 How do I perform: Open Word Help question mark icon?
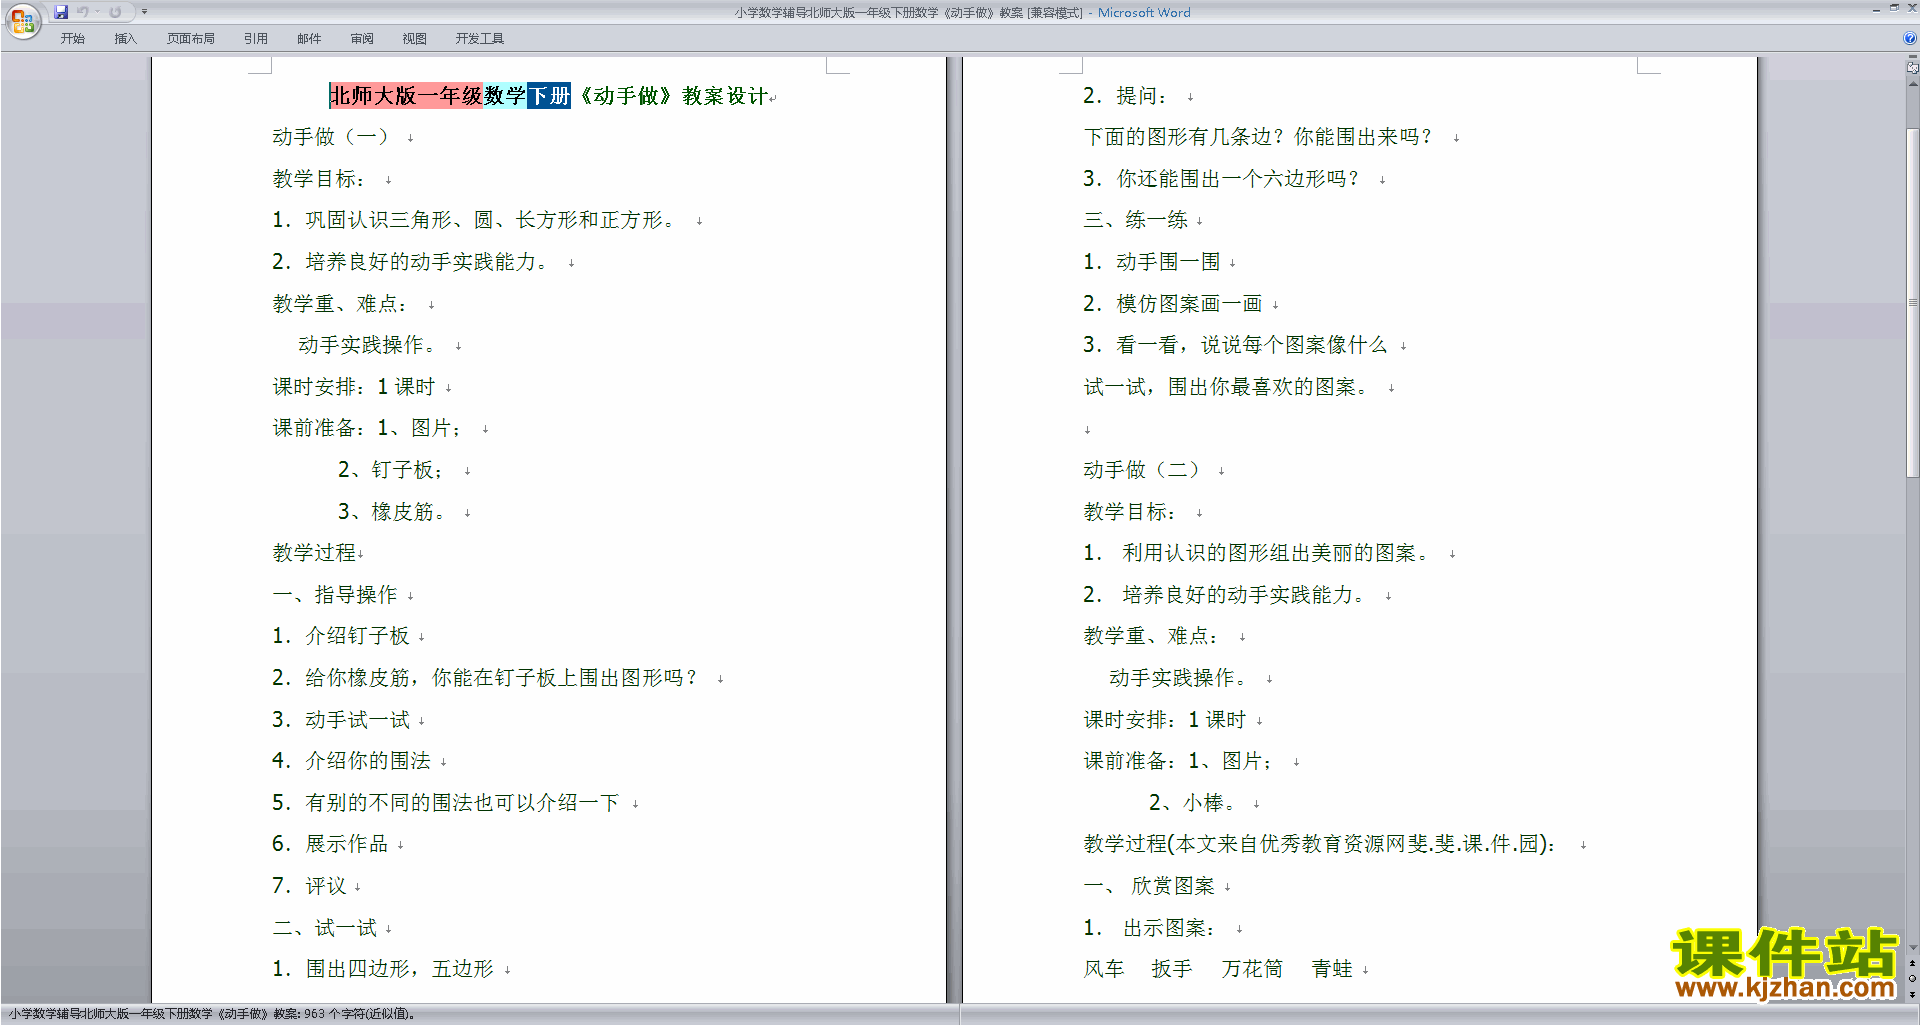click(x=1910, y=39)
